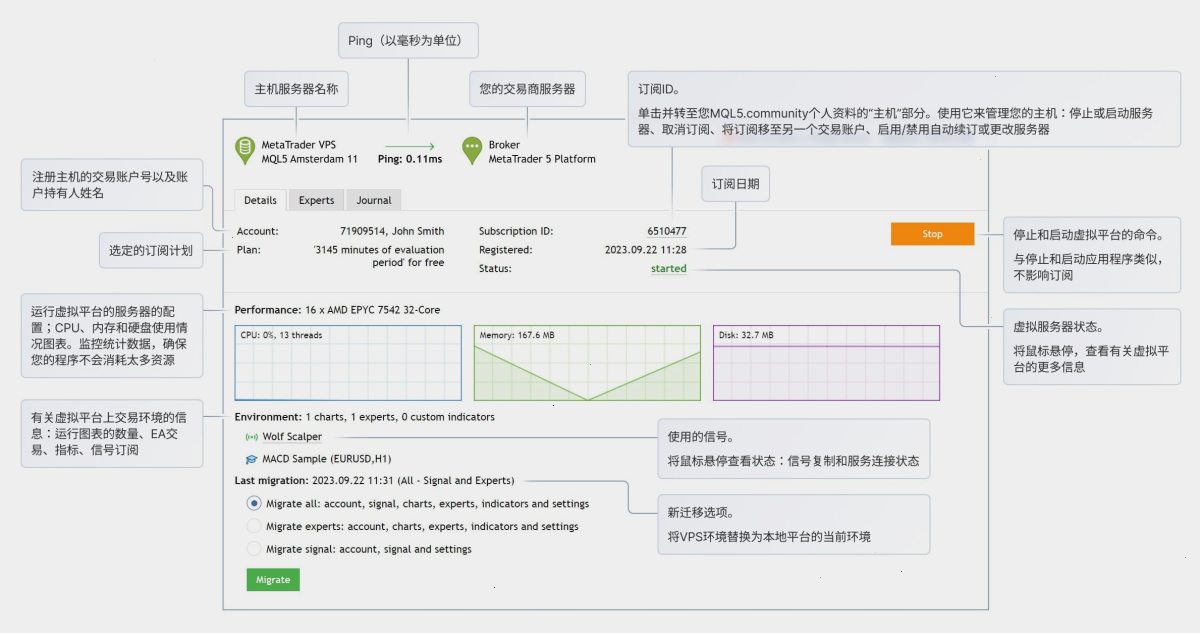This screenshot has width=1200, height=633.
Task: Click the Memory 167.6 MB chart
Action: (587, 363)
